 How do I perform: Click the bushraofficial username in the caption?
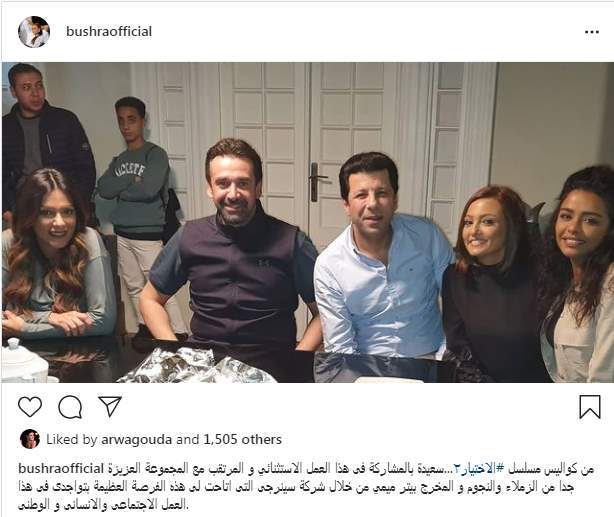61,468
